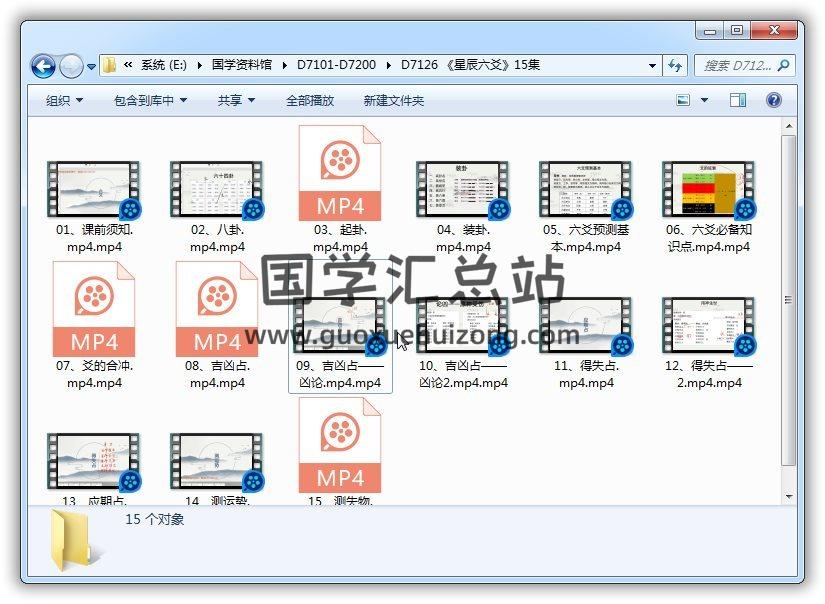
Task: Open the Help icon
Action: 773,100
